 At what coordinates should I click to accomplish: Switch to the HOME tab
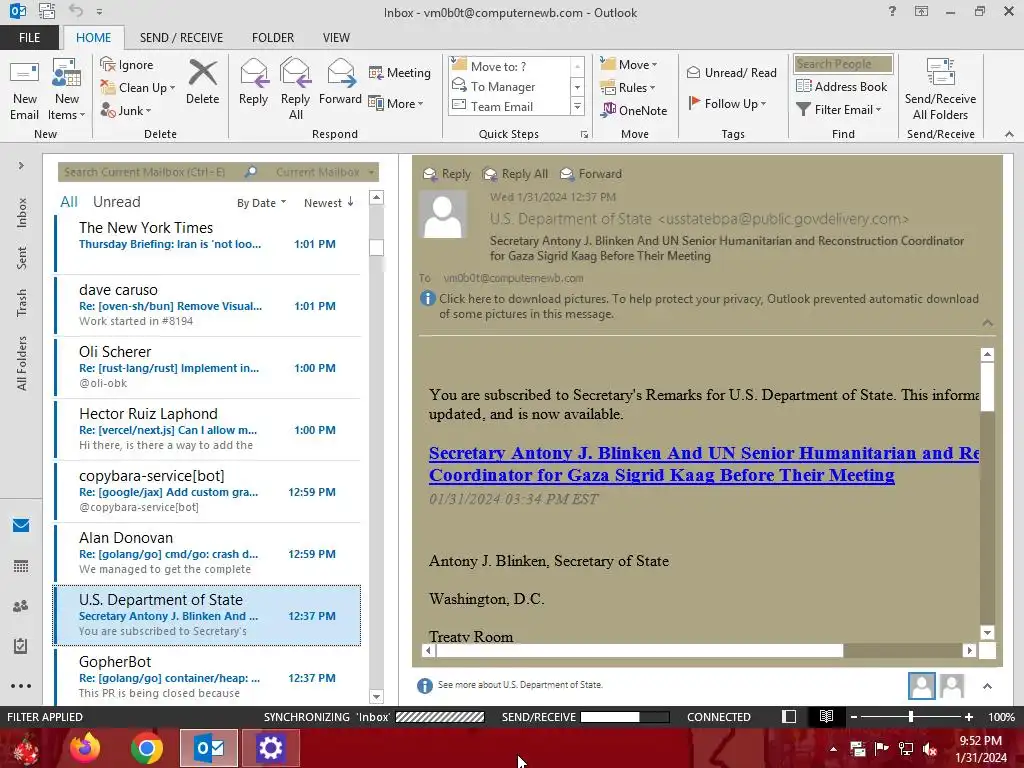tap(93, 37)
